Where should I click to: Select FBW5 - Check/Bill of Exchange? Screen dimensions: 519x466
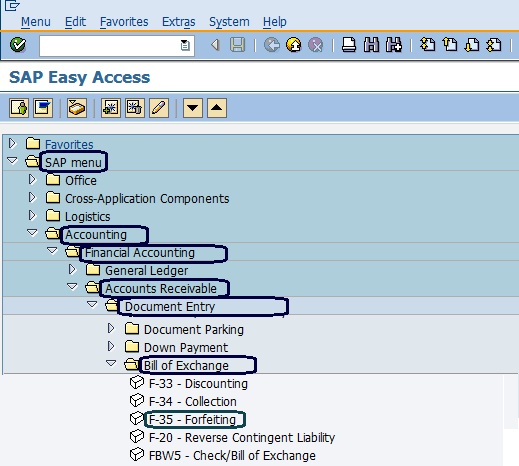[x=232, y=456]
